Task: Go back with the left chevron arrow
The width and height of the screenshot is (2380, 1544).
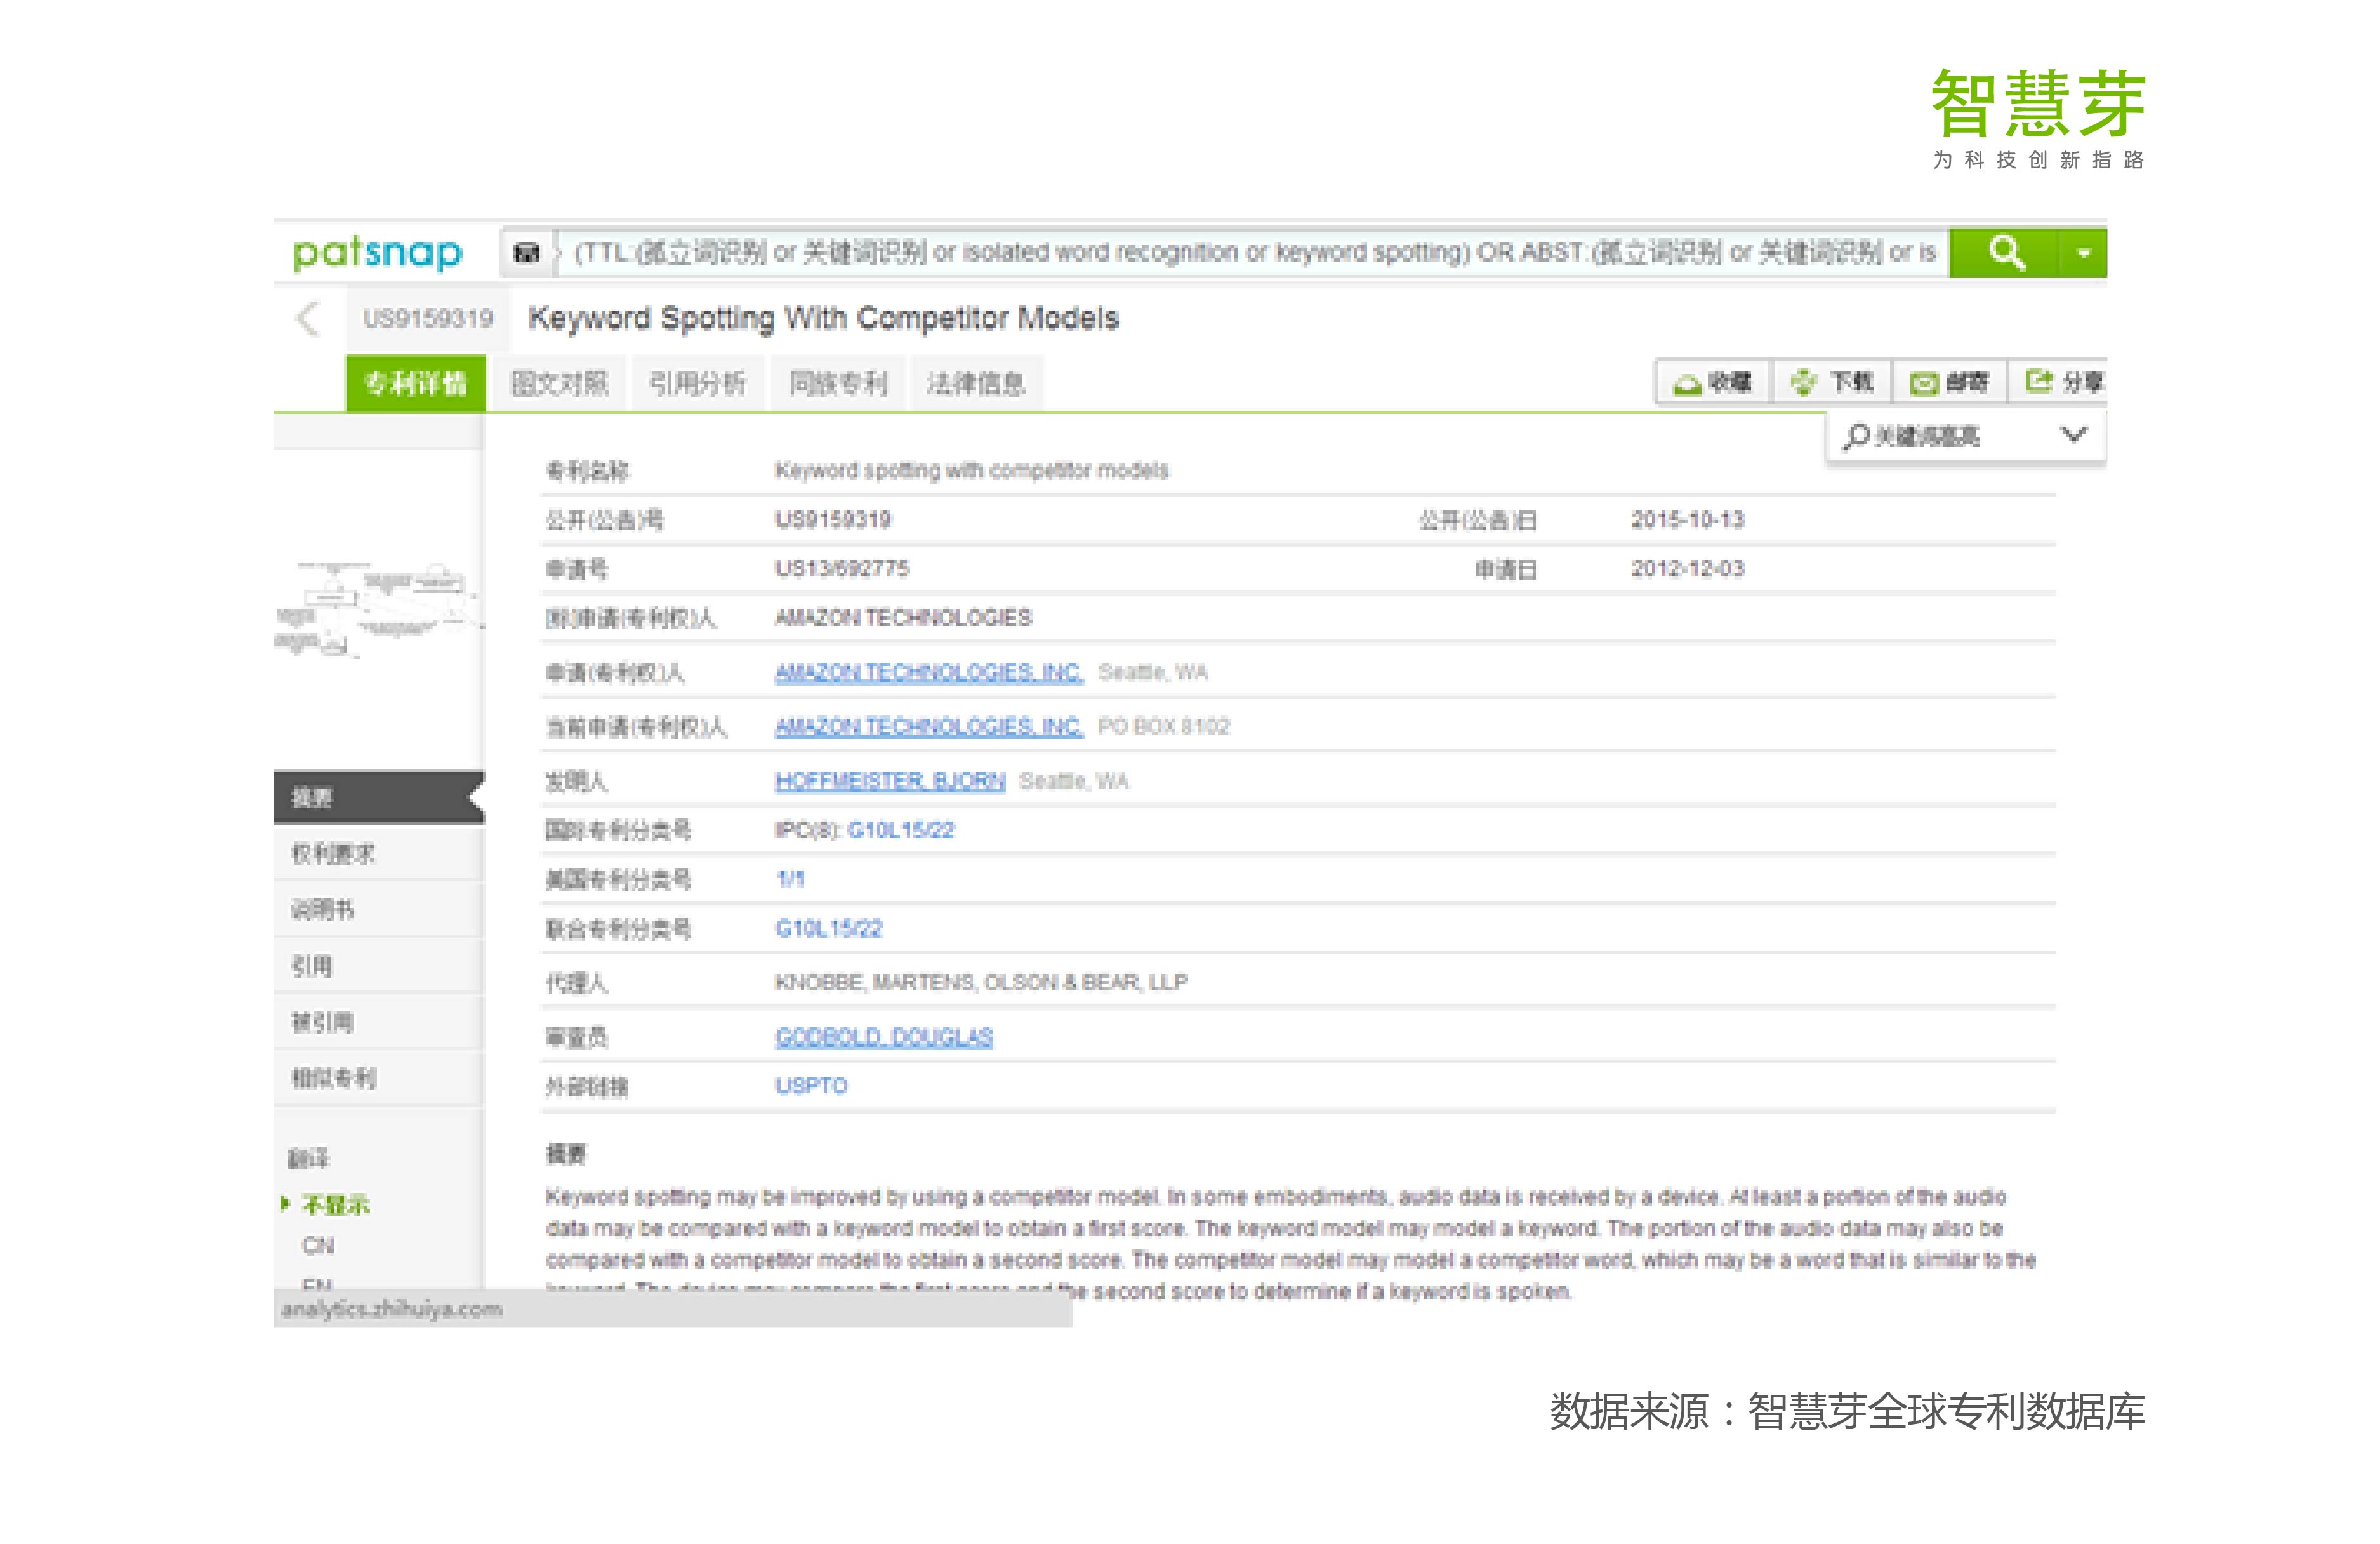Action: tap(308, 319)
